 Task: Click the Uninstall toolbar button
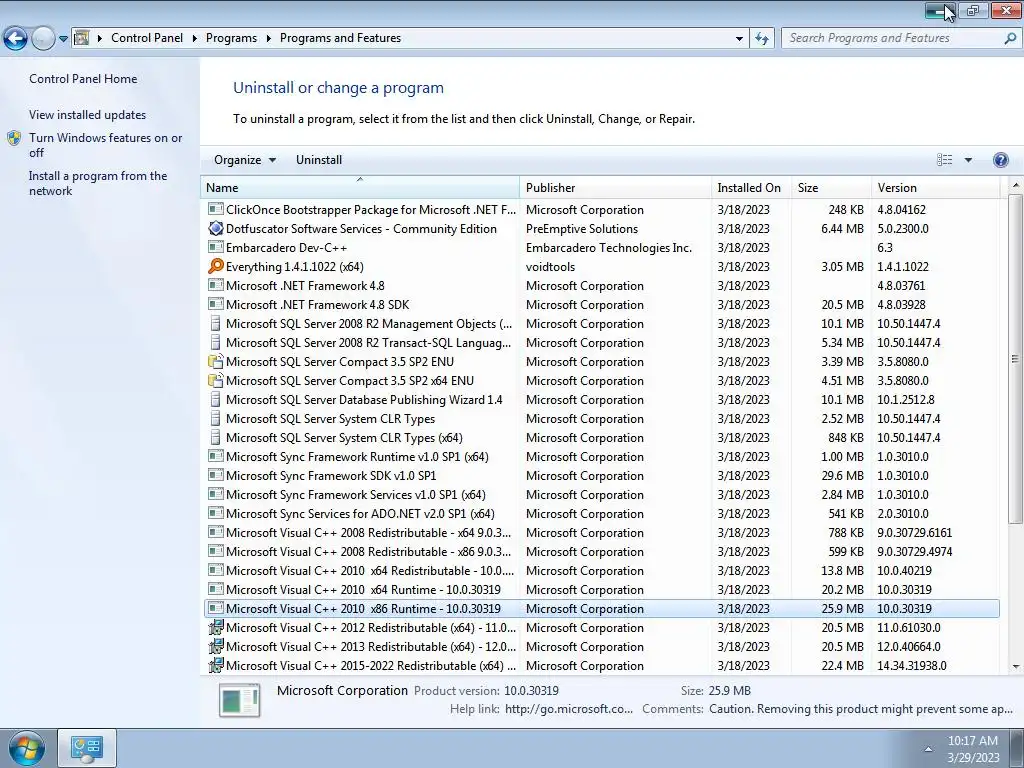pyautogui.click(x=319, y=160)
